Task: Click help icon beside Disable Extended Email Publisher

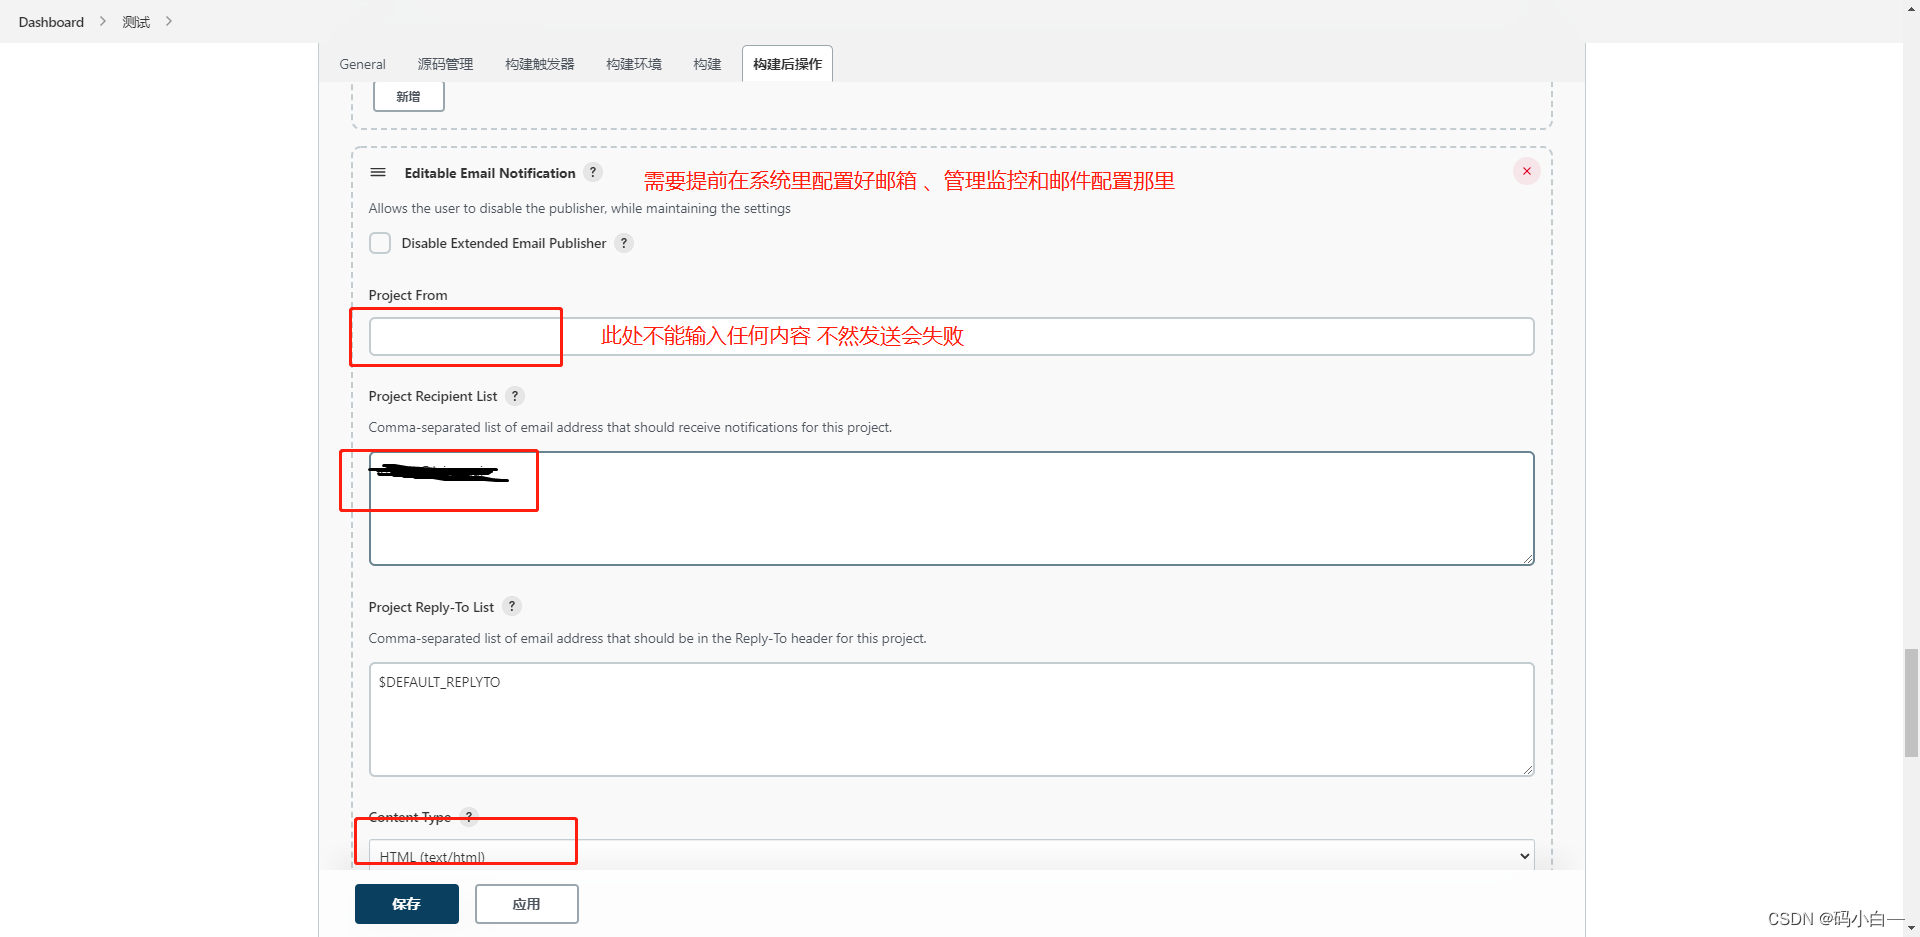Action: coord(624,243)
